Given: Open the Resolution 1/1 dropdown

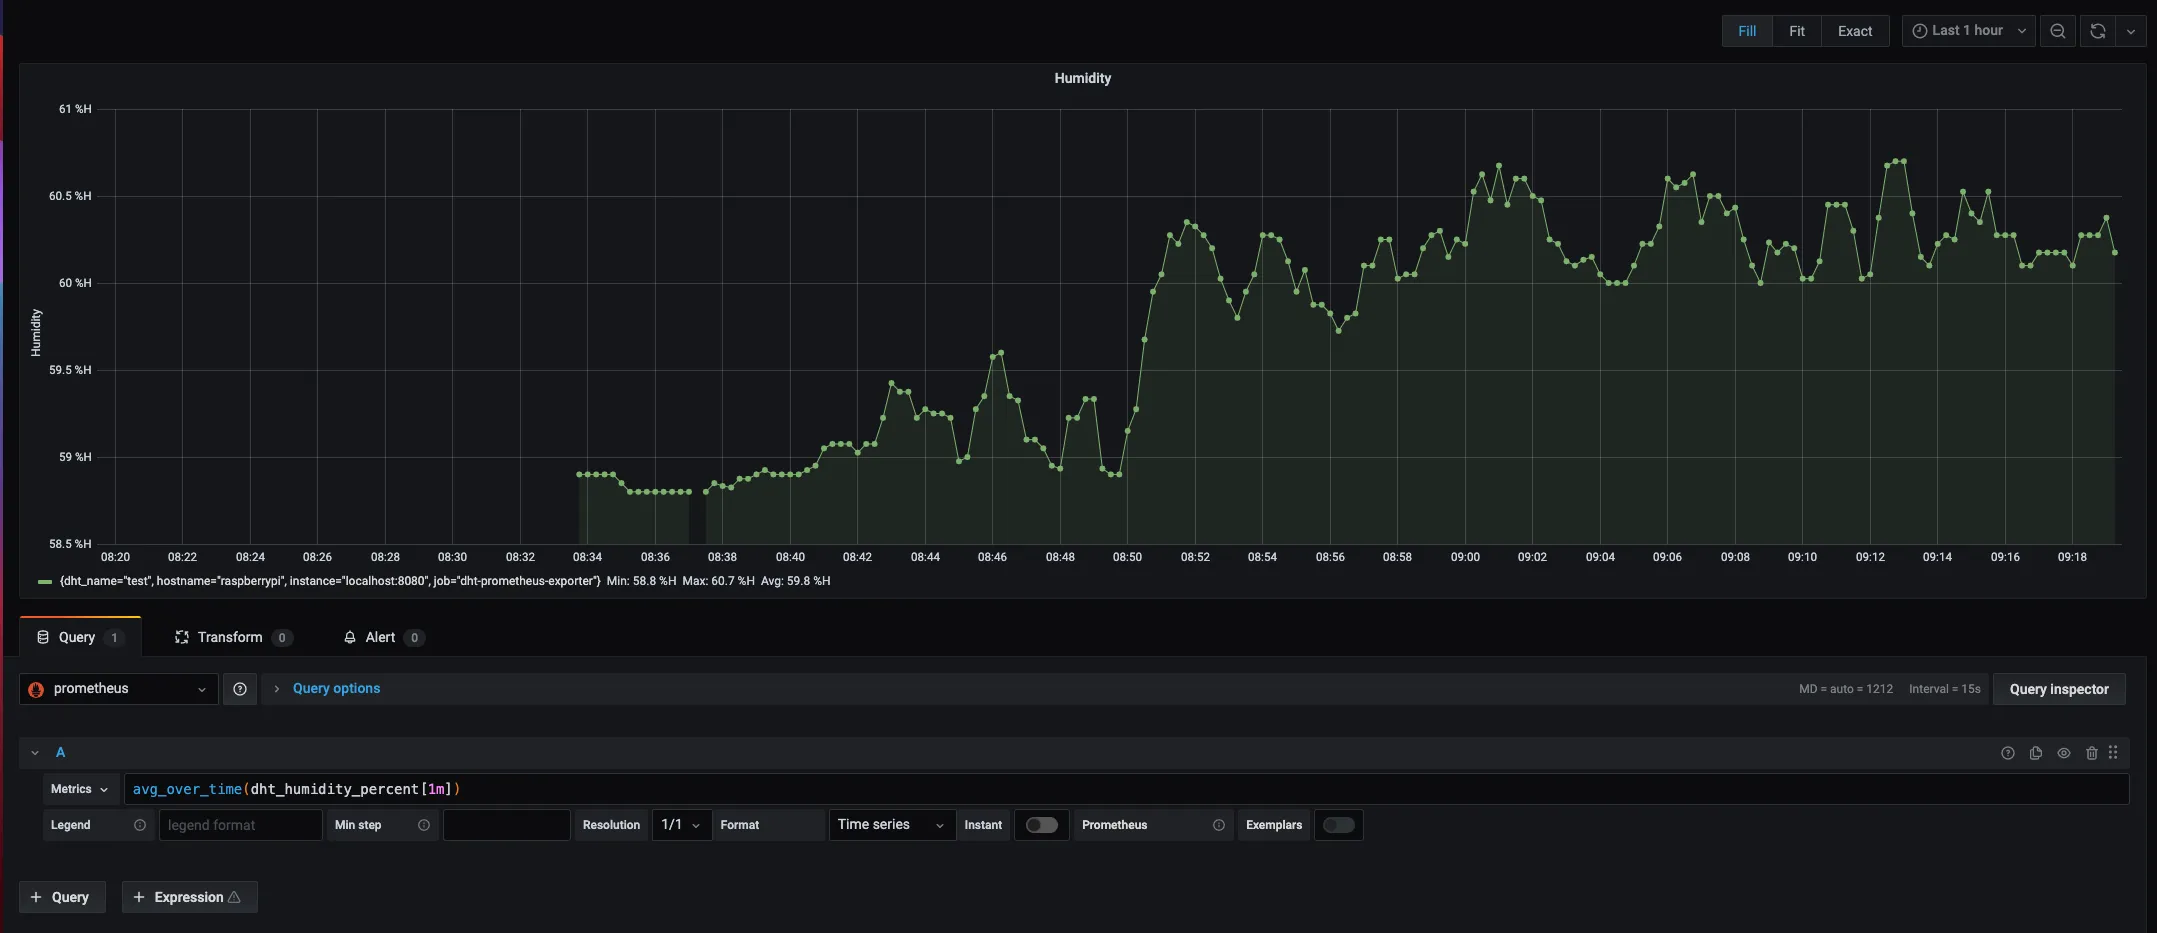Looking at the screenshot, I should click(682, 825).
